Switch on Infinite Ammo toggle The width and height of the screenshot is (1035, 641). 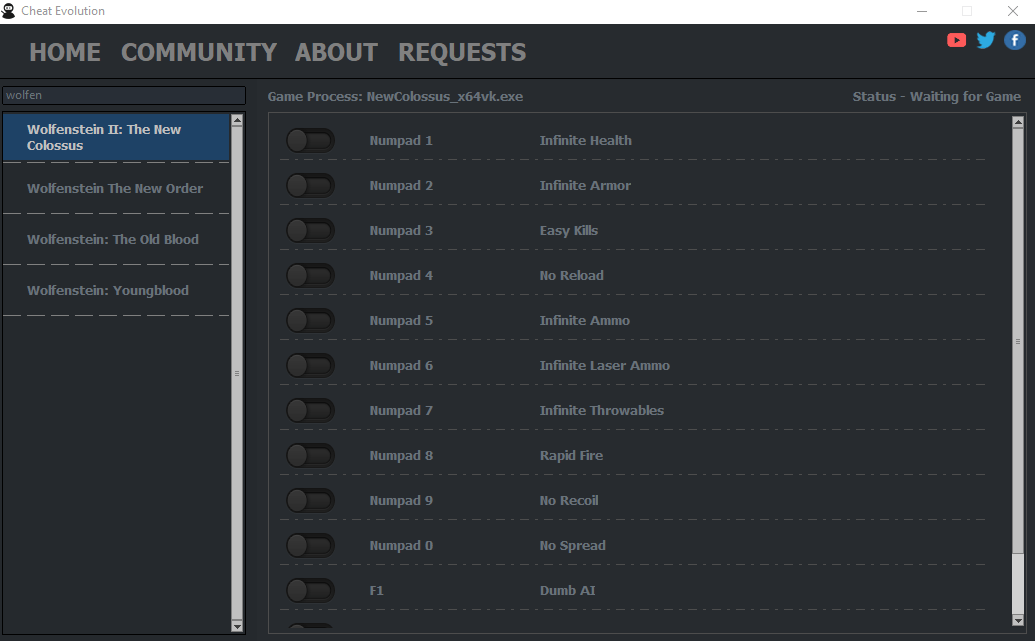click(x=310, y=320)
